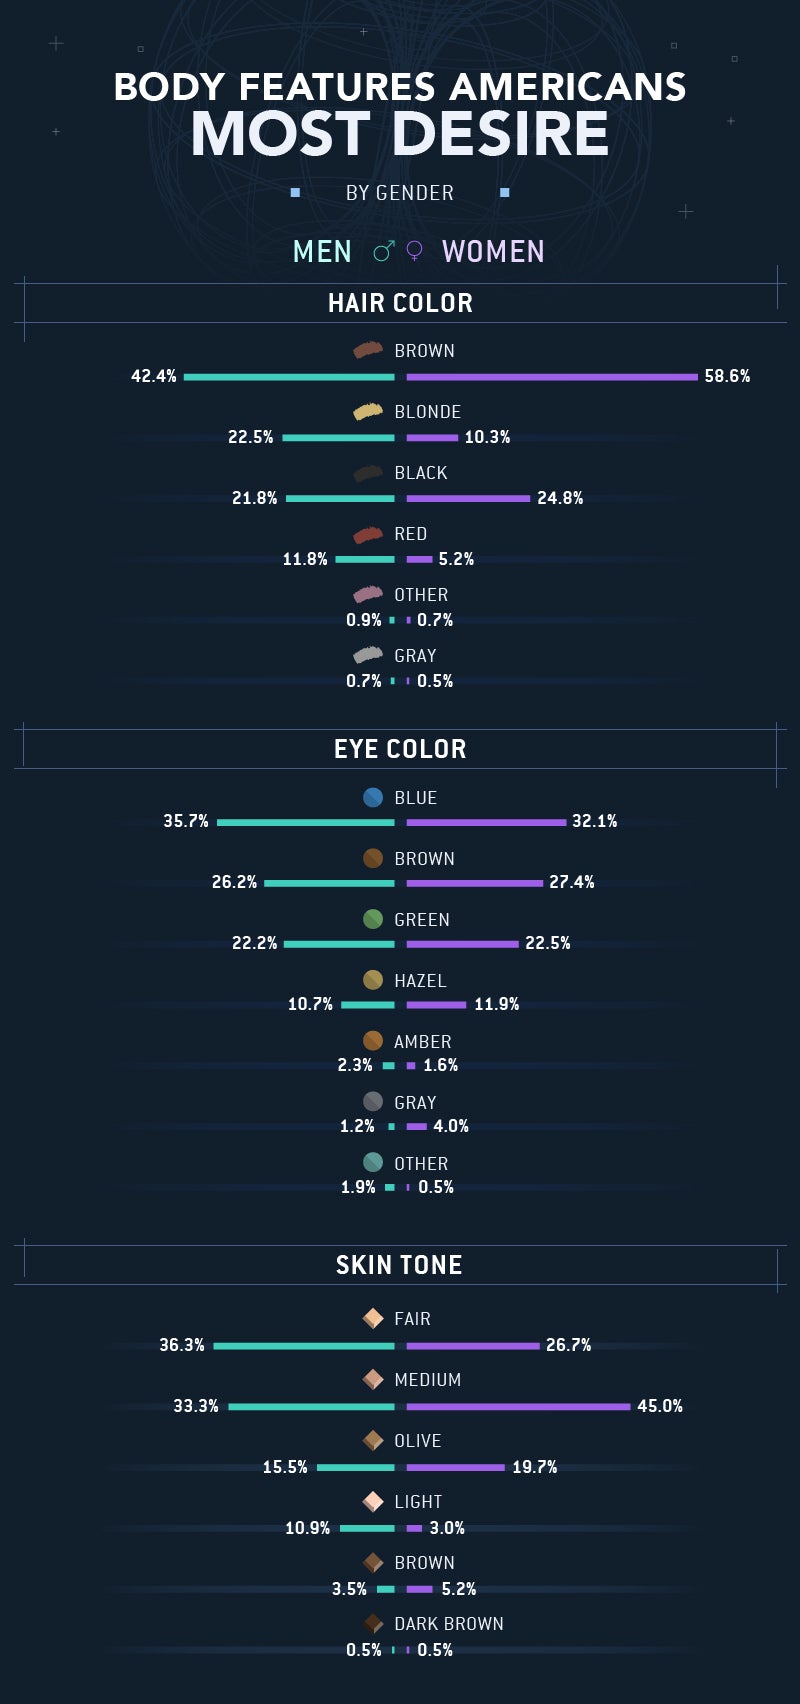Click the WOMEN legend label

[x=493, y=251]
